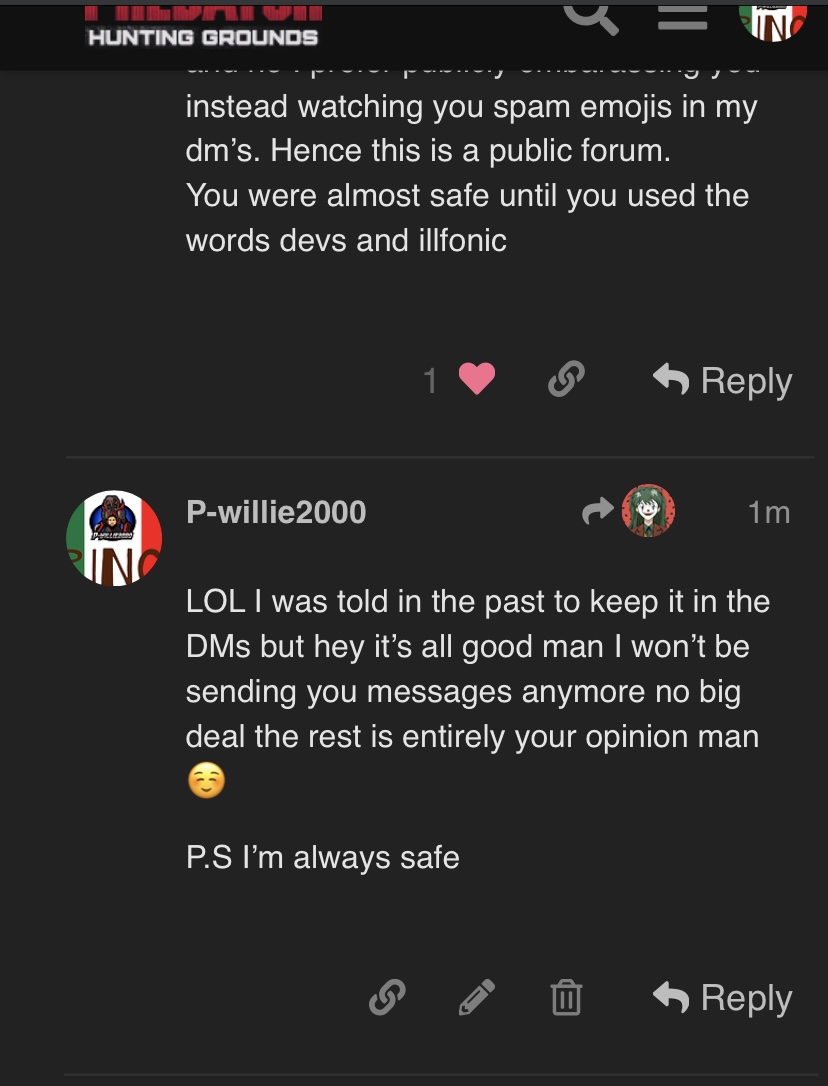The image size is (828, 1086).
Task: Click the "P.S I'm always safe" text
Action: click(322, 858)
